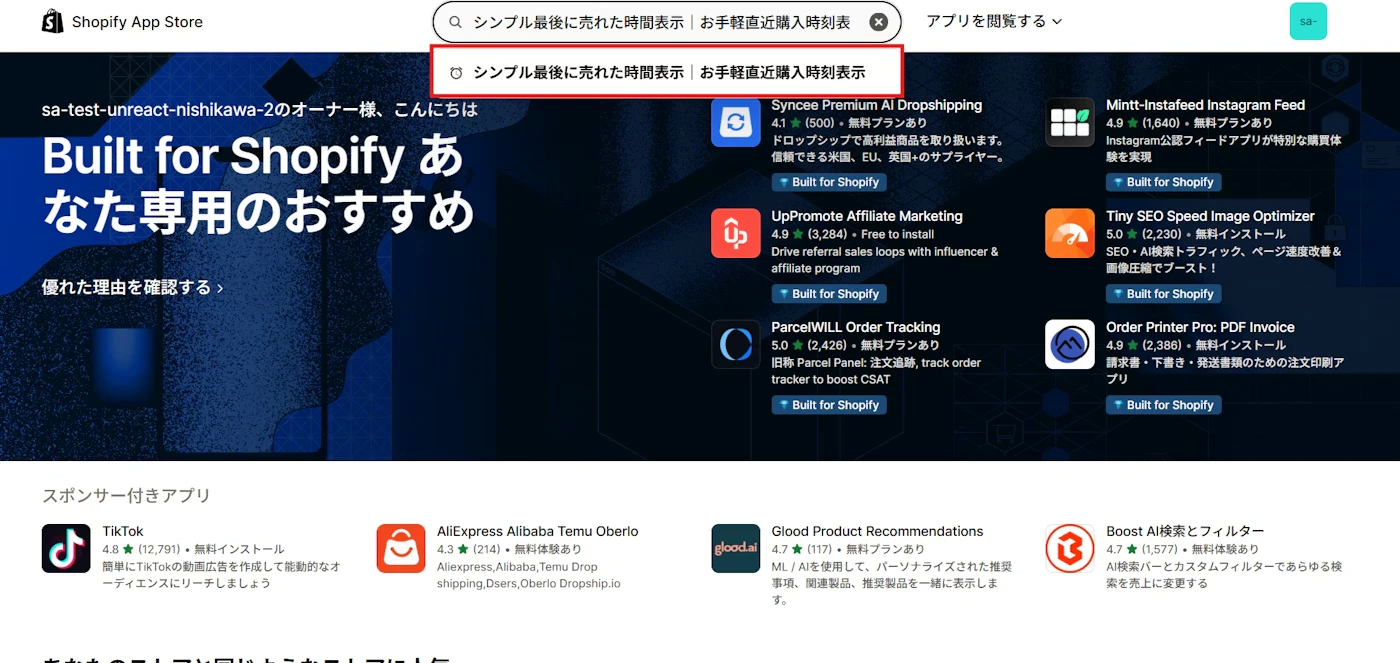Open the Glood Product Recommendations app icon
The width and height of the screenshot is (1400, 663).
click(x=735, y=548)
